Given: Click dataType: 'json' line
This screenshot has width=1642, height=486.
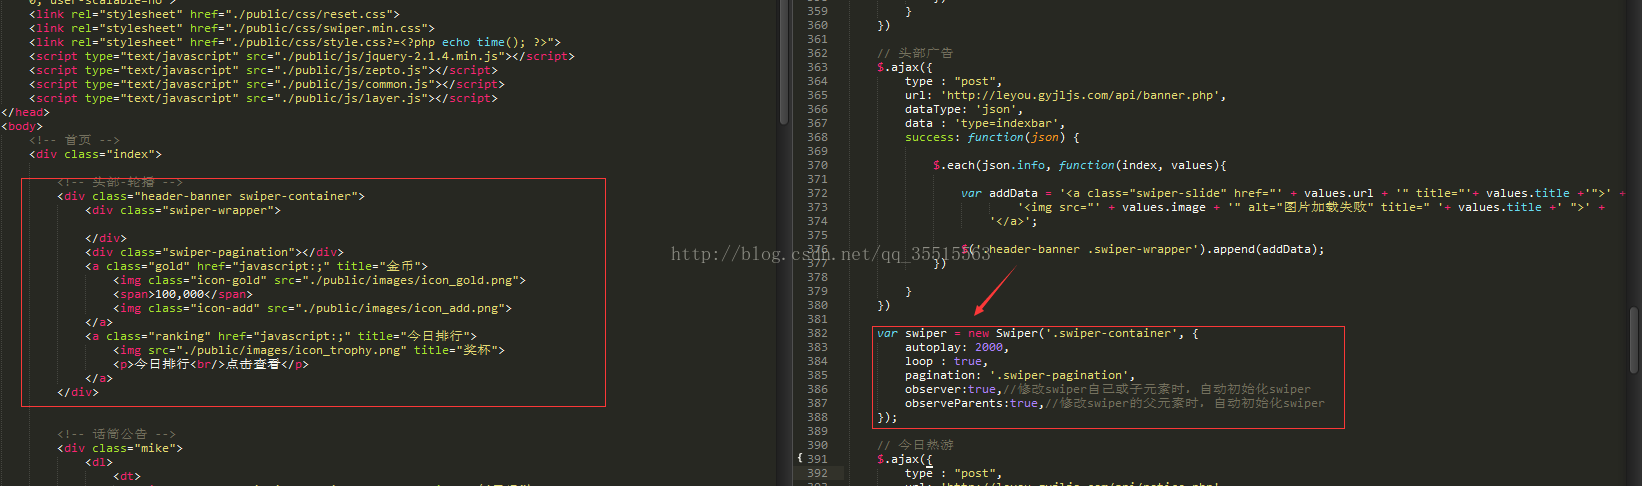Looking at the screenshot, I should [x=964, y=109].
